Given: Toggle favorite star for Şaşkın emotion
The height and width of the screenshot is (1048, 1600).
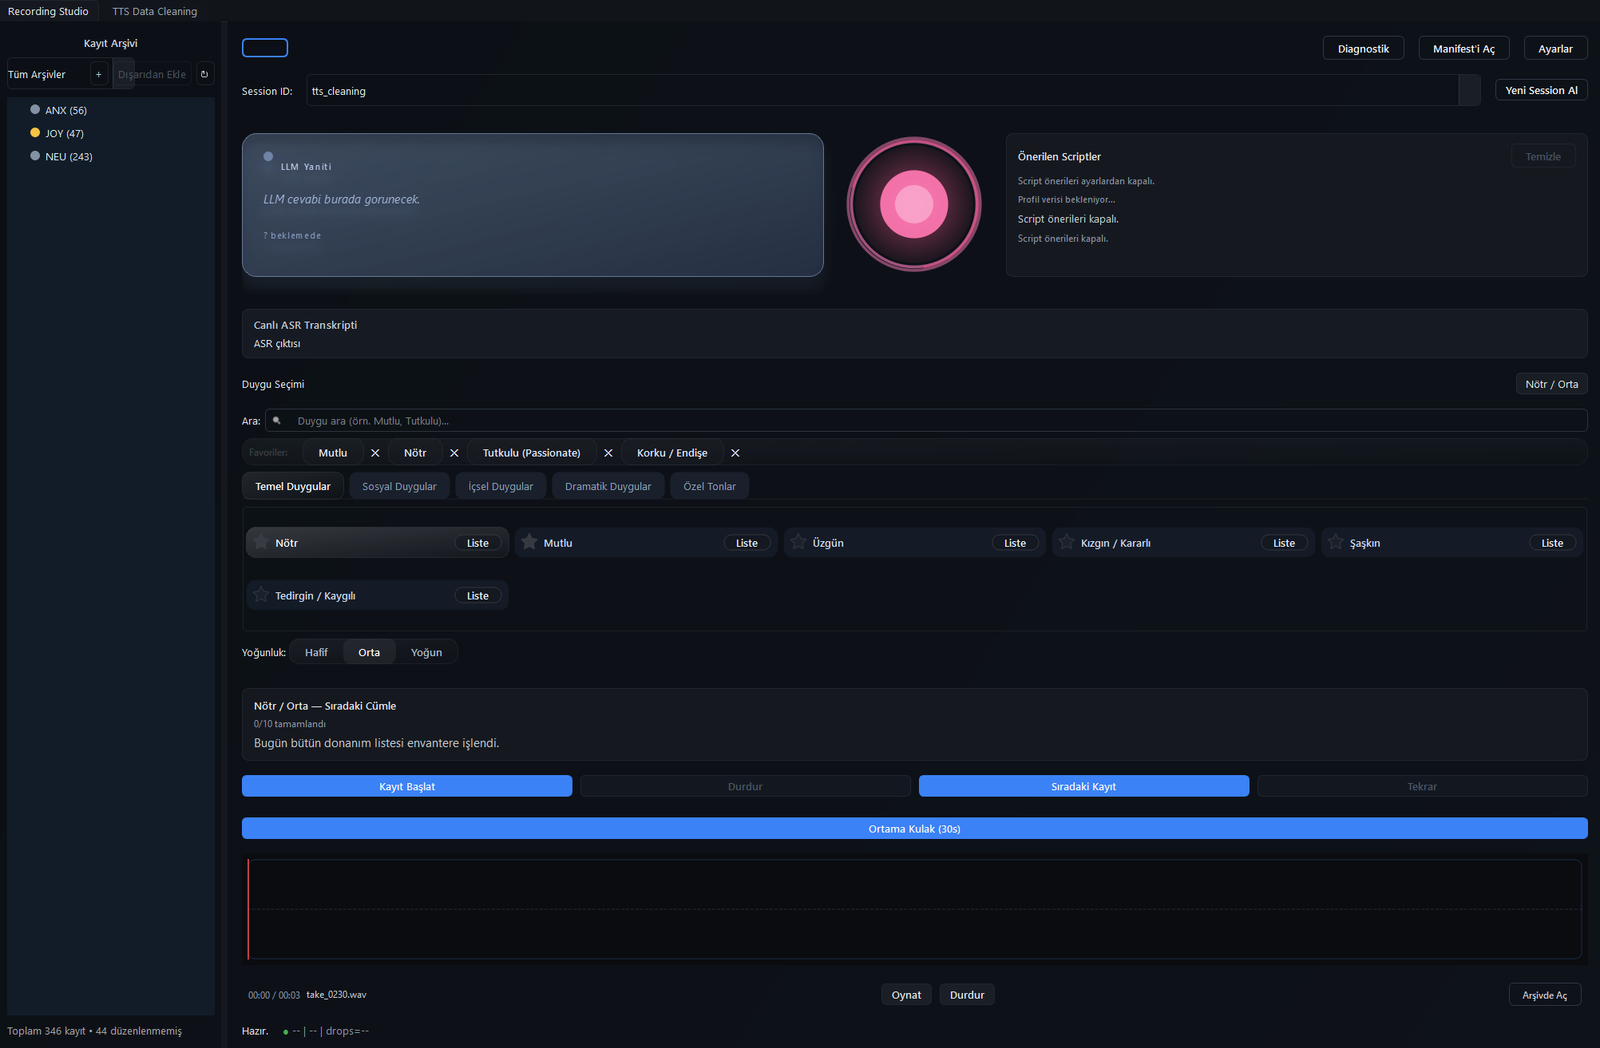Looking at the screenshot, I should click(1335, 542).
